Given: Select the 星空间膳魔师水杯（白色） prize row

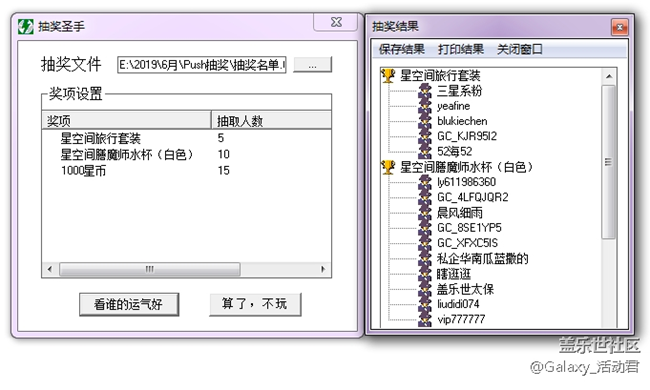Looking at the screenshot, I should pyautogui.click(x=127, y=155).
